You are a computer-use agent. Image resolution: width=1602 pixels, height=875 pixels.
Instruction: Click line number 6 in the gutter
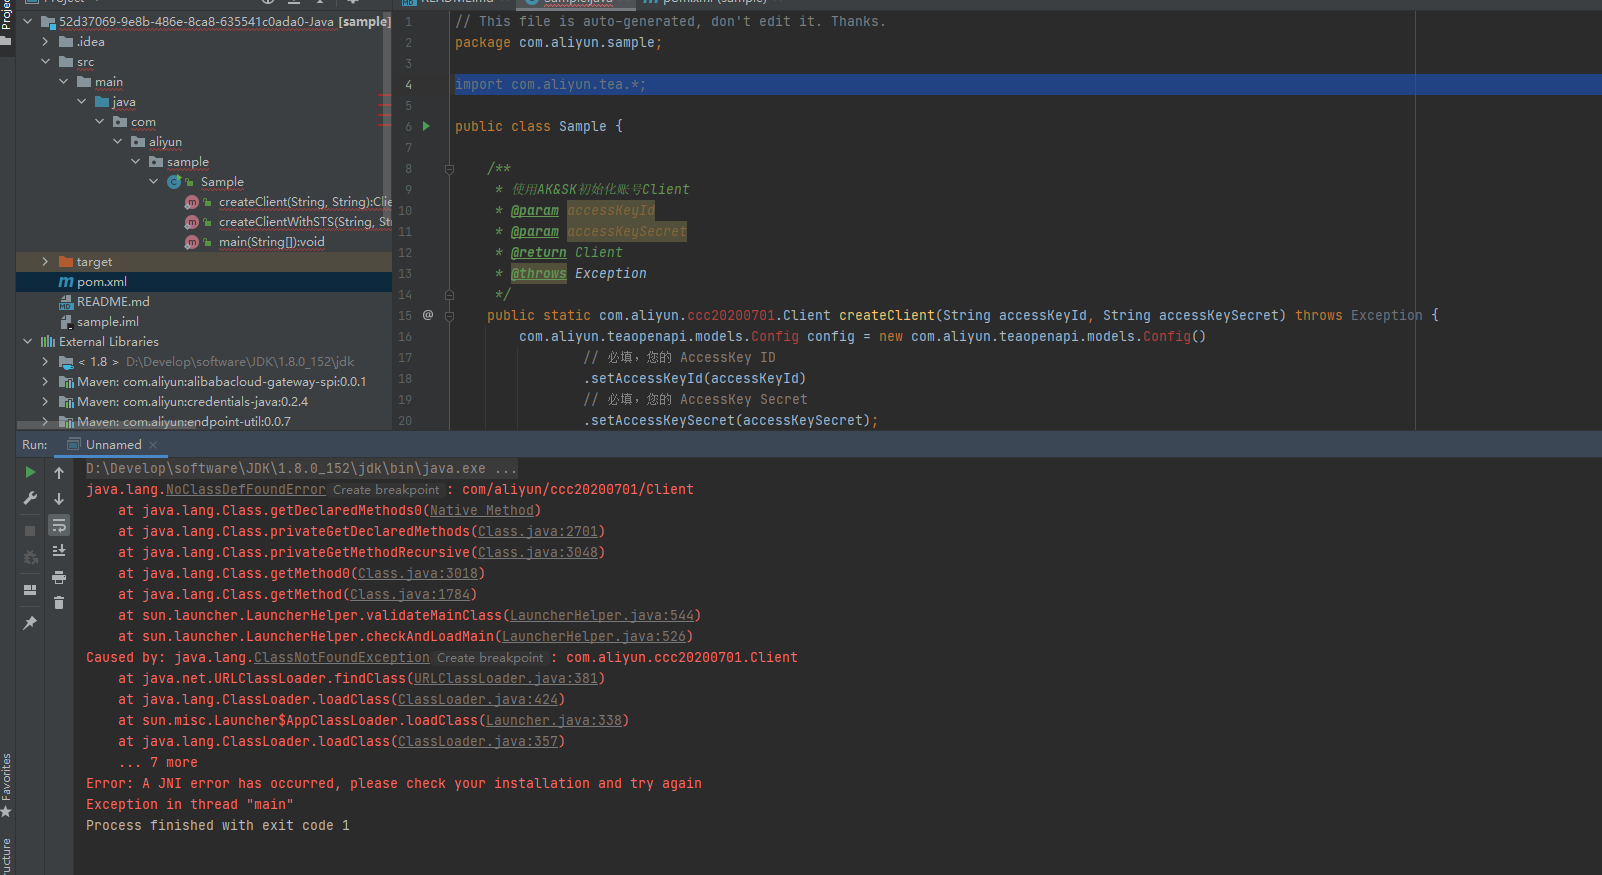point(408,127)
